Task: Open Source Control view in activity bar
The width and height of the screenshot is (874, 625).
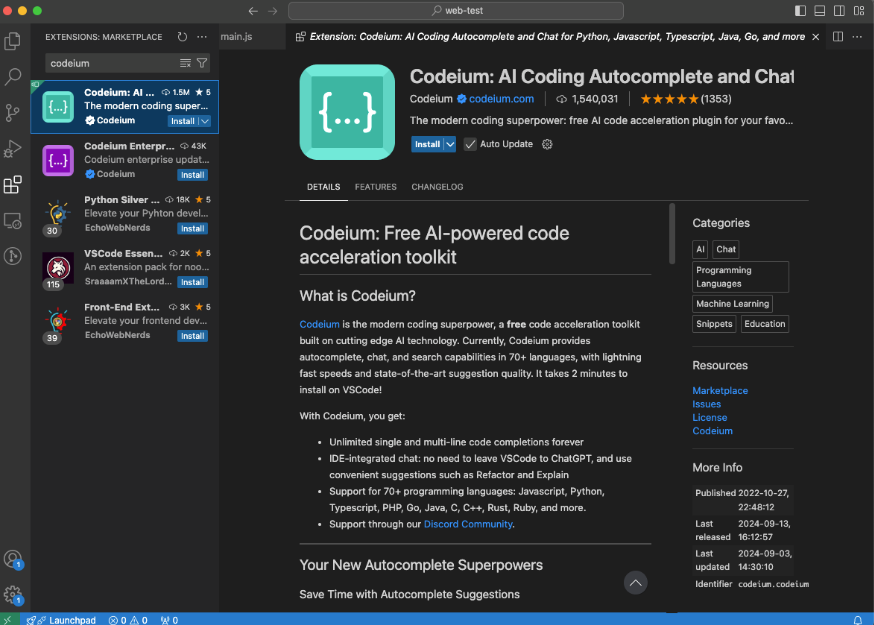Action: 13,112
